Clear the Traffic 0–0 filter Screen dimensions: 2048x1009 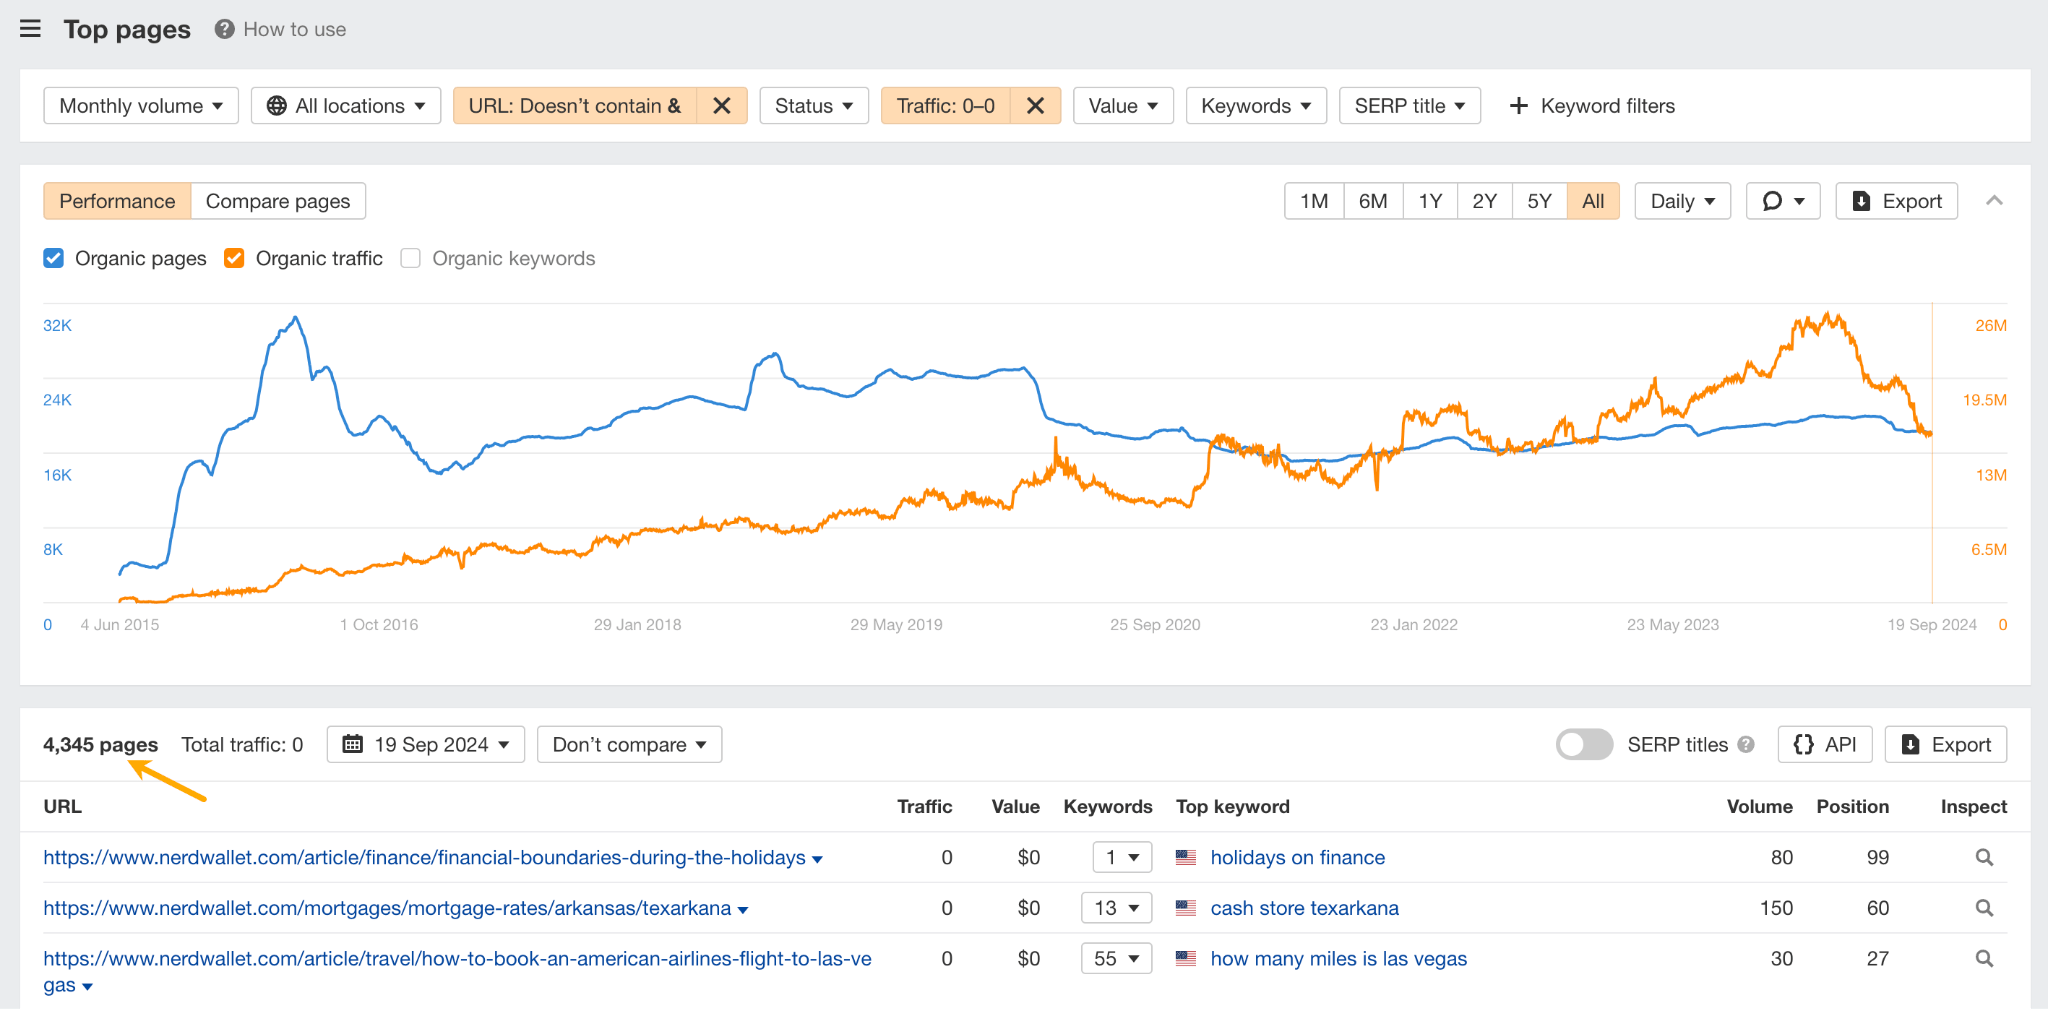pyautogui.click(x=1035, y=106)
